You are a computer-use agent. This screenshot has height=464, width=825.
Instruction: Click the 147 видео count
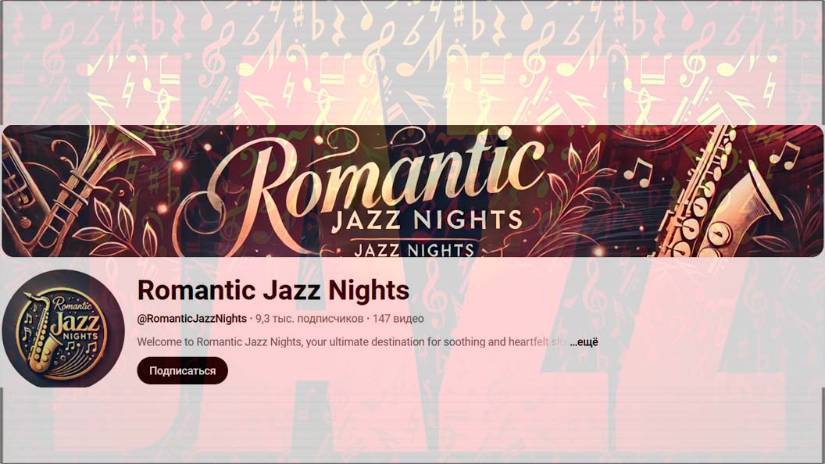pos(398,319)
